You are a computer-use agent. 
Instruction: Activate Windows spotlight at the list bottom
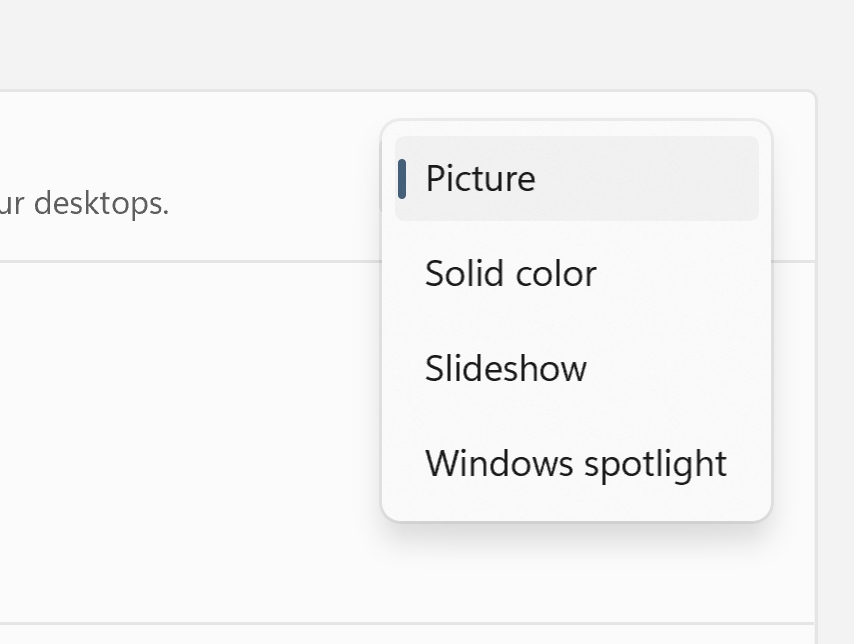(x=576, y=463)
